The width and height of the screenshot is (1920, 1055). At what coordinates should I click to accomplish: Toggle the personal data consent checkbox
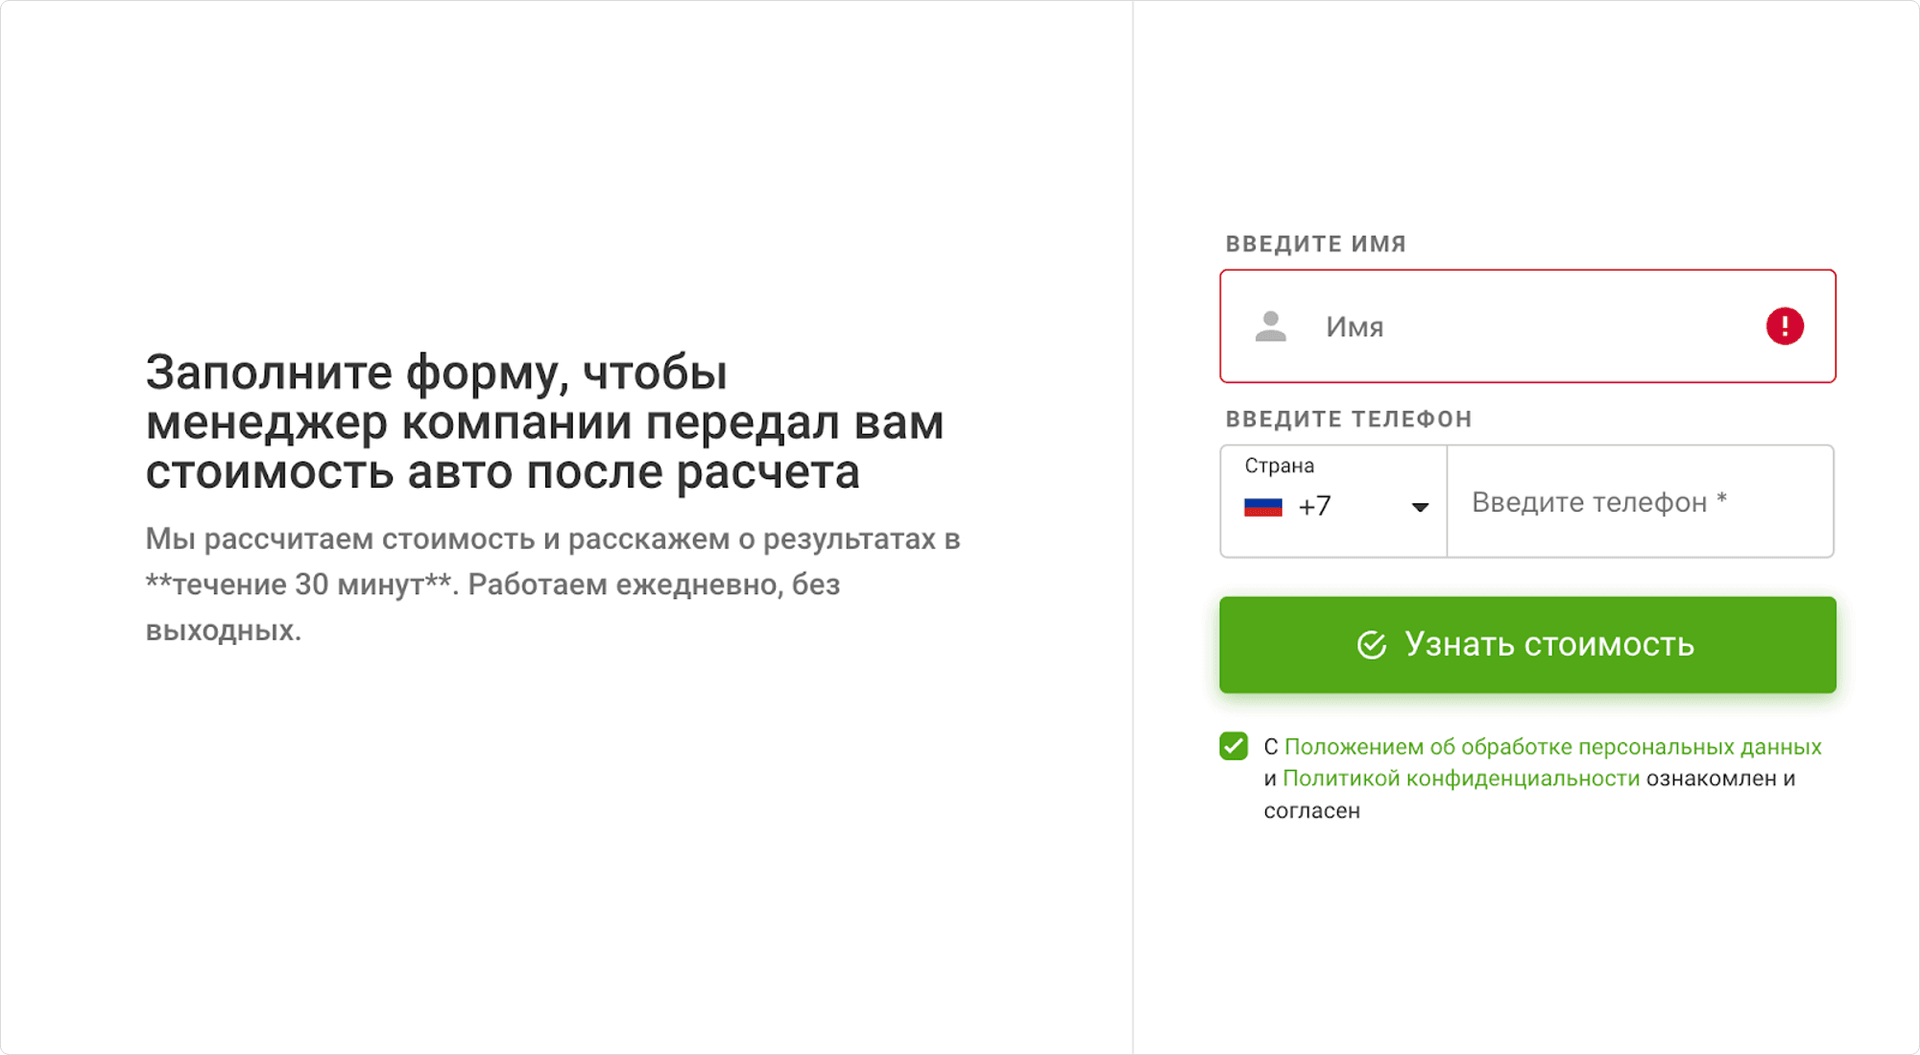pyautogui.click(x=1234, y=746)
